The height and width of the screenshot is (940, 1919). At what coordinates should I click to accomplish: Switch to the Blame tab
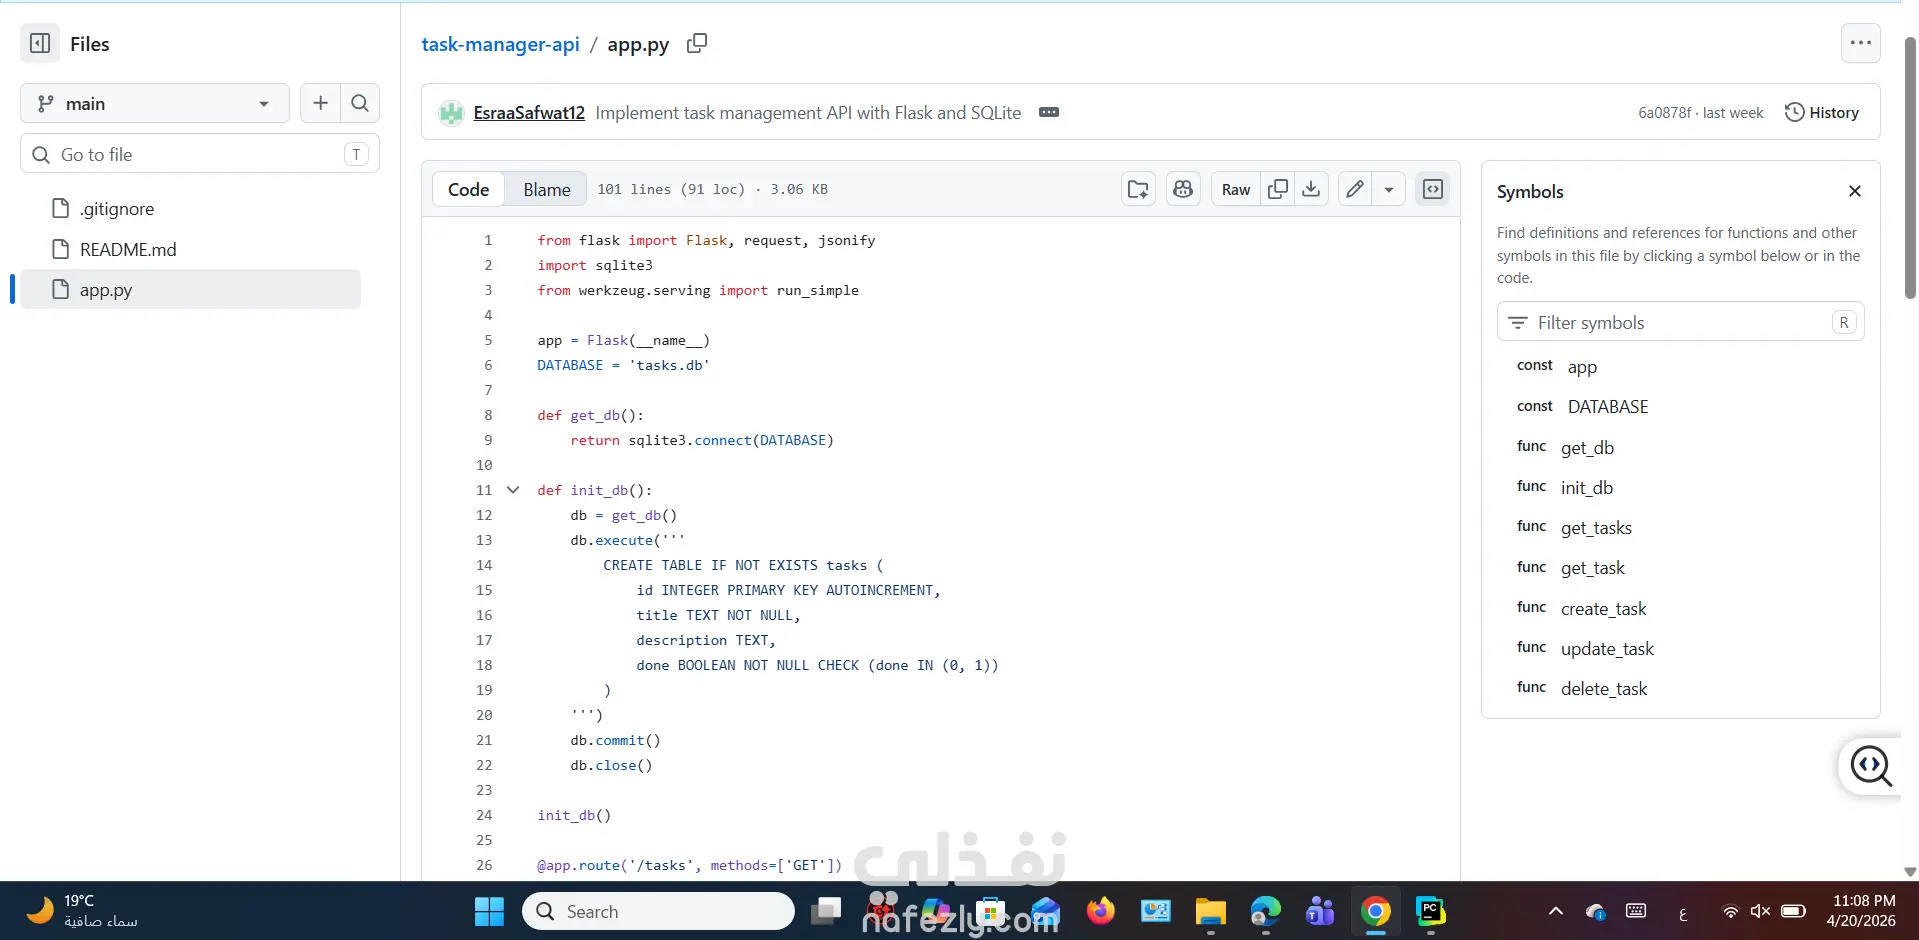(547, 189)
